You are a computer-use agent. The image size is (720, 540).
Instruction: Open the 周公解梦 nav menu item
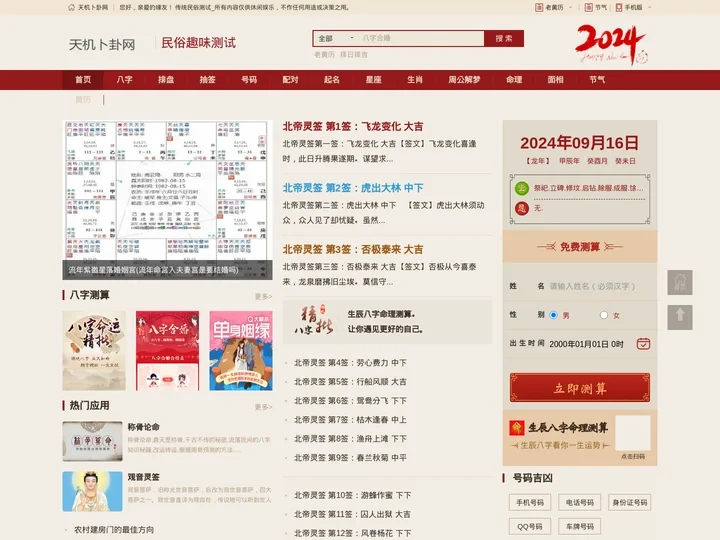click(x=464, y=80)
